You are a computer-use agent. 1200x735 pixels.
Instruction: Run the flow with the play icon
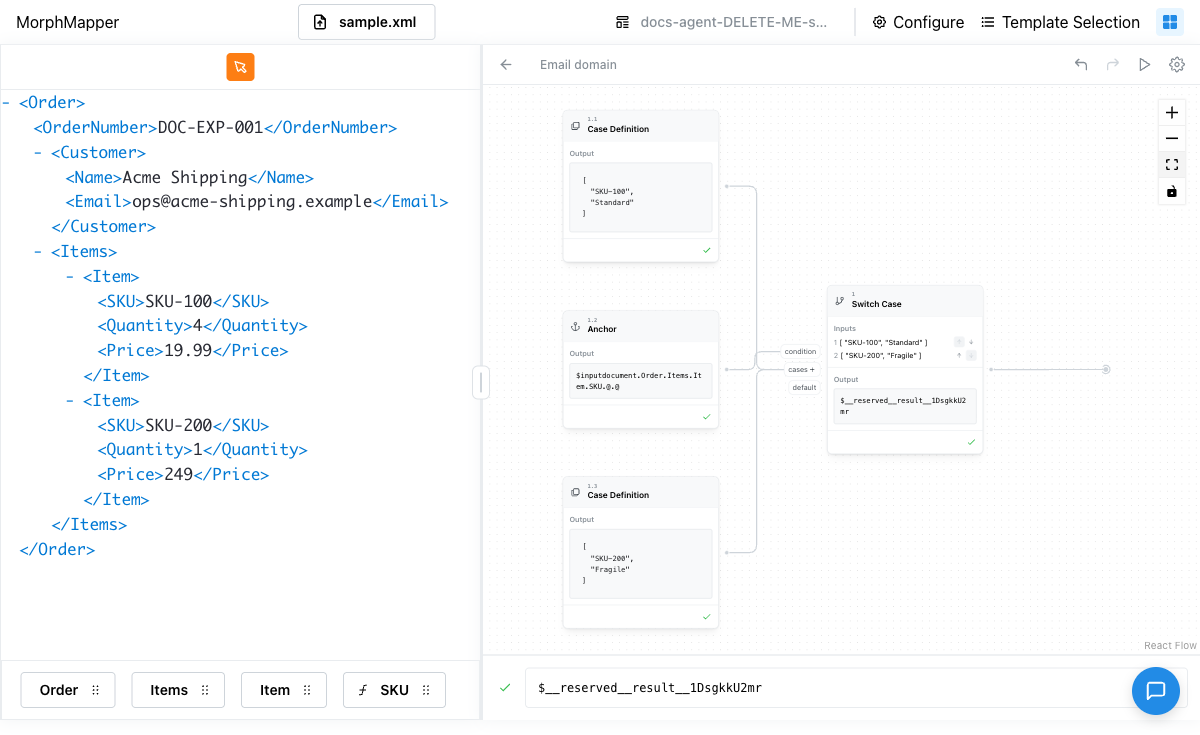(1144, 65)
